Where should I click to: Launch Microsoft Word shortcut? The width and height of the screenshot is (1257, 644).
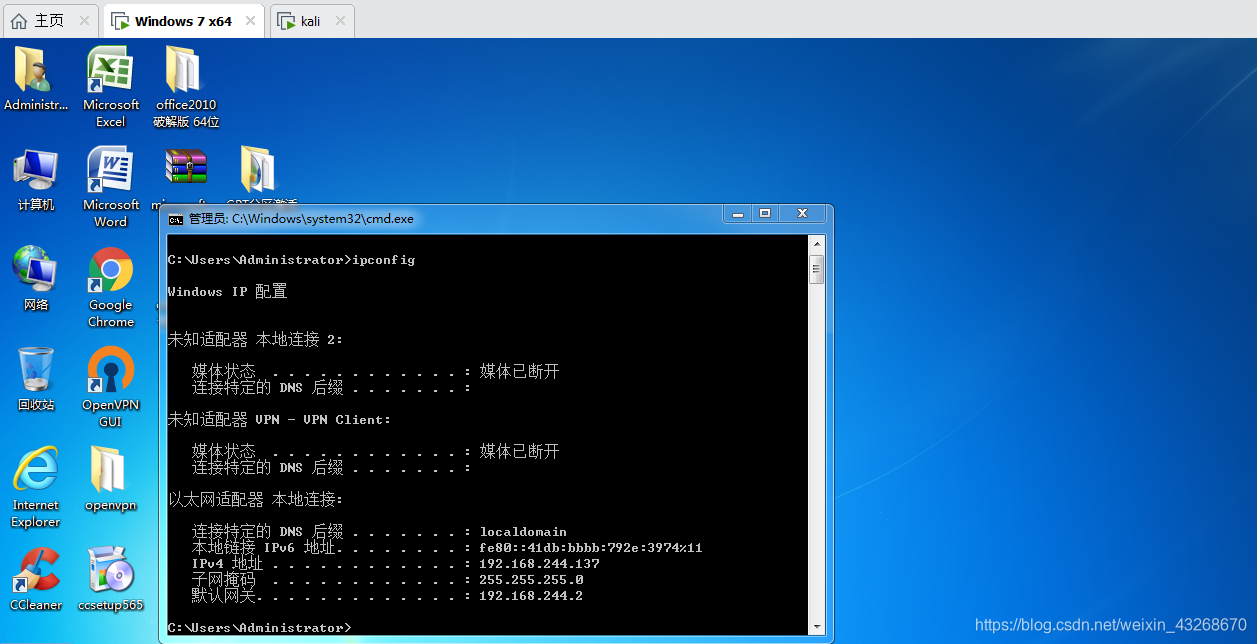[x=110, y=171]
